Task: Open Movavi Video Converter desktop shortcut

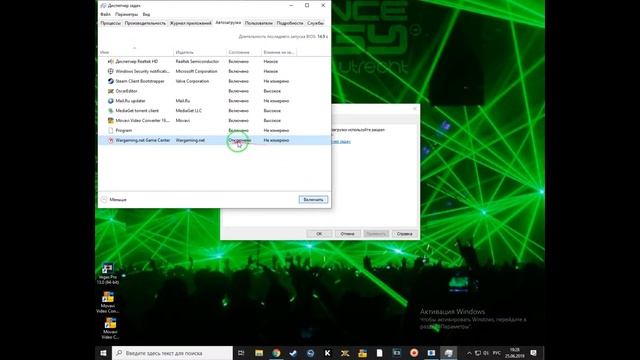Action: click(108, 302)
